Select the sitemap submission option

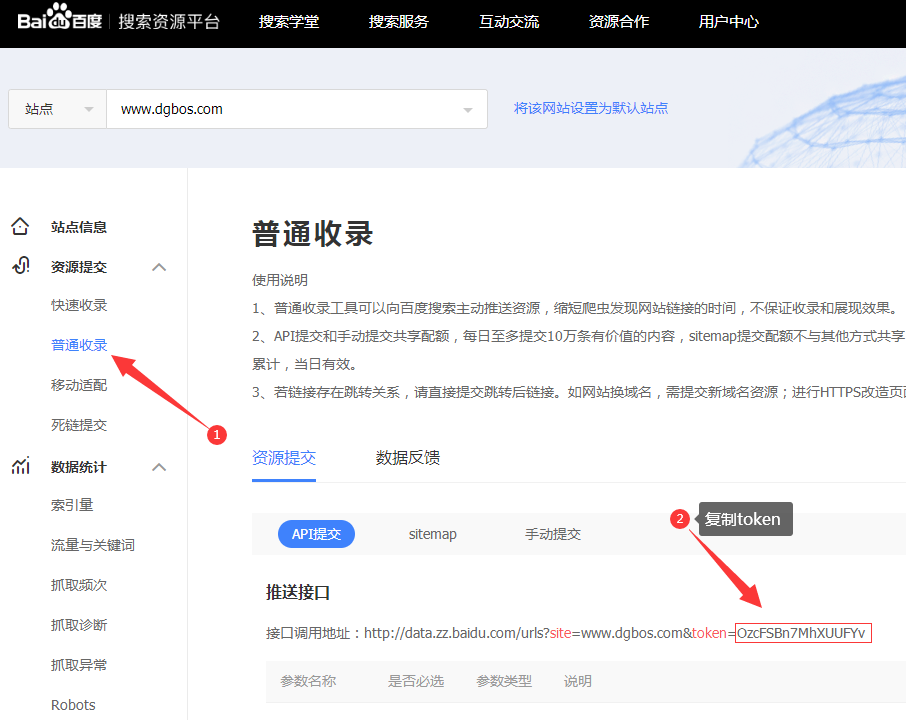[x=432, y=534]
